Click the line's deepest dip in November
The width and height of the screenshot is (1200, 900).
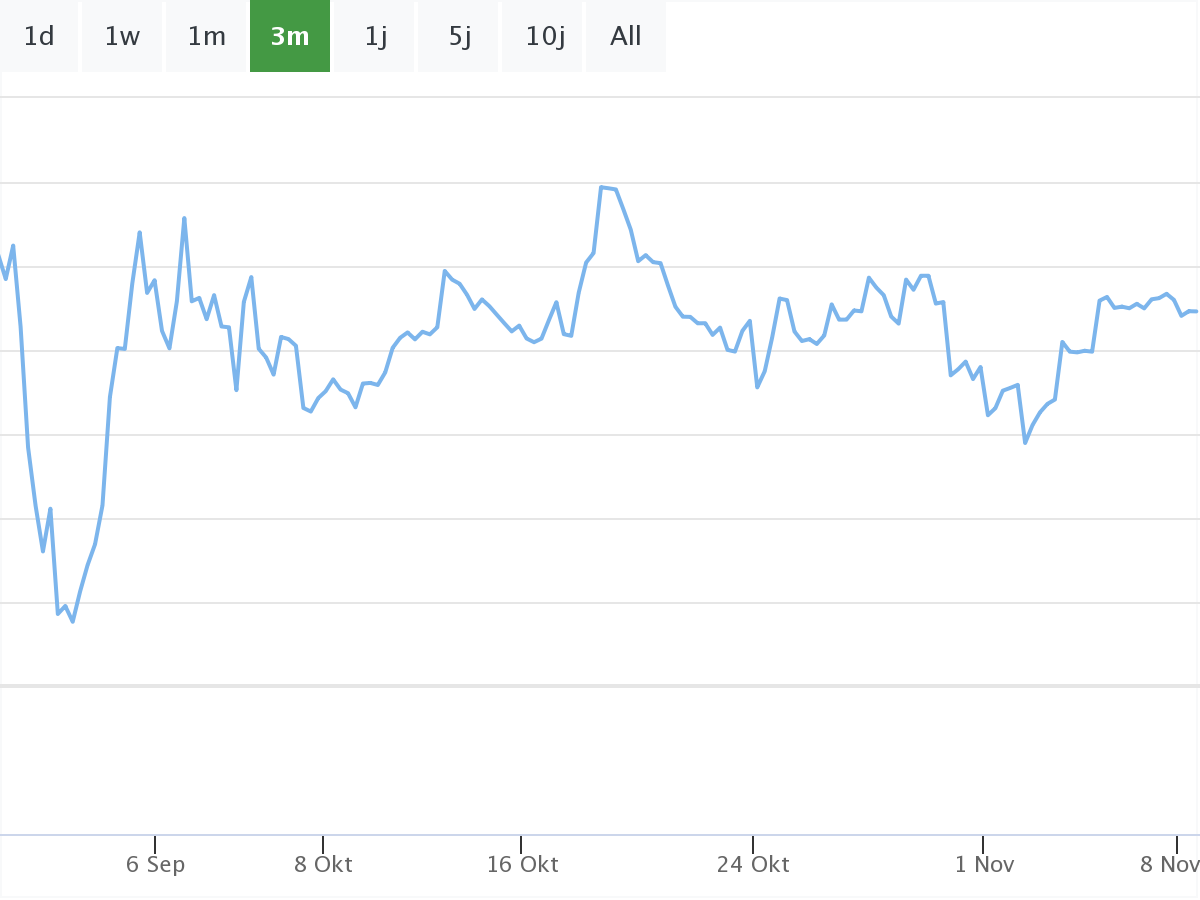(x=1025, y=442)
